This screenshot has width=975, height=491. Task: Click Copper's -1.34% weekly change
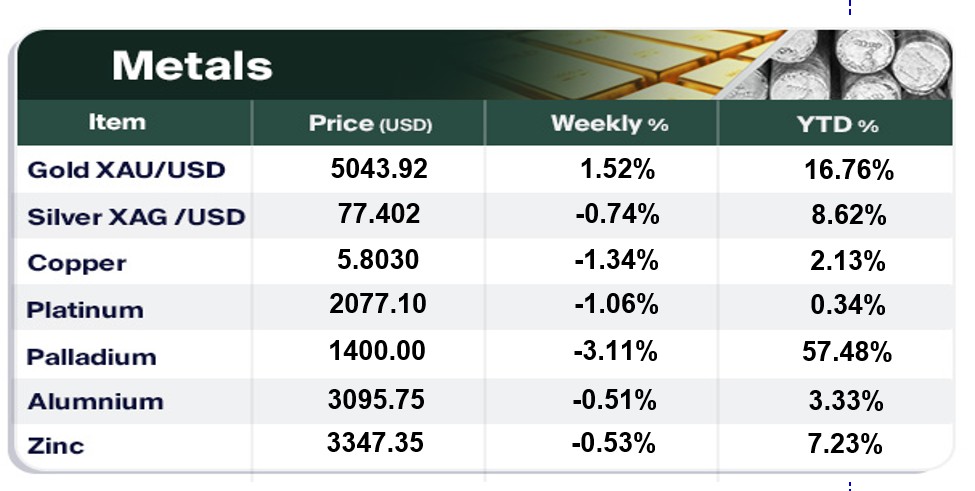[x=615, y=262]
